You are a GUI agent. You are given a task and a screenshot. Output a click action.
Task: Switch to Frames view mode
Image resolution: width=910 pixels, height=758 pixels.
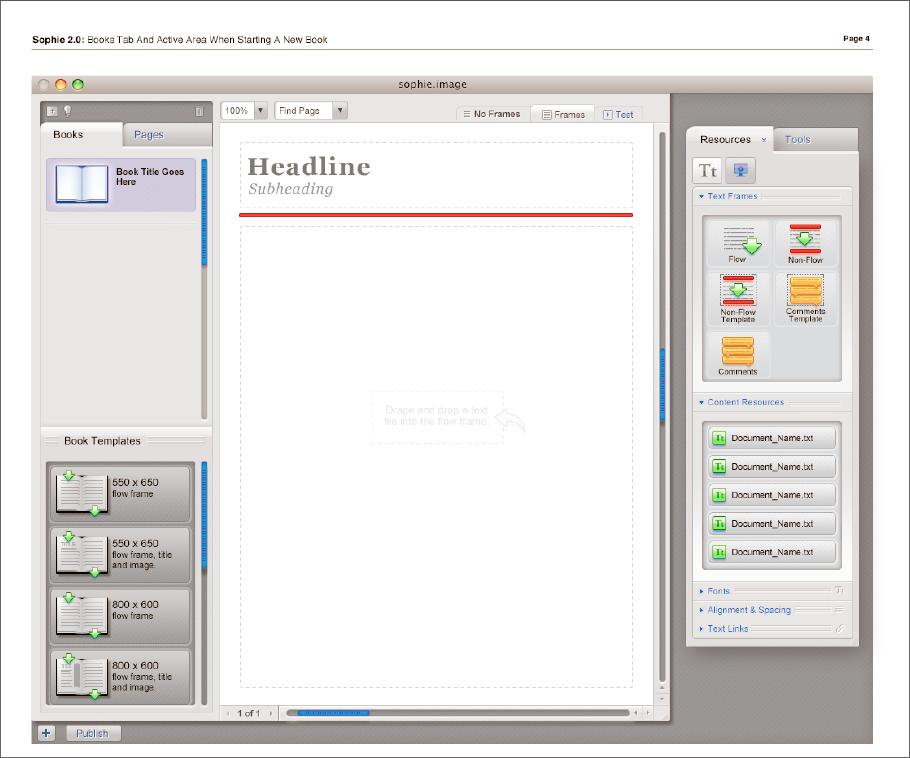(x=563, y=114)
